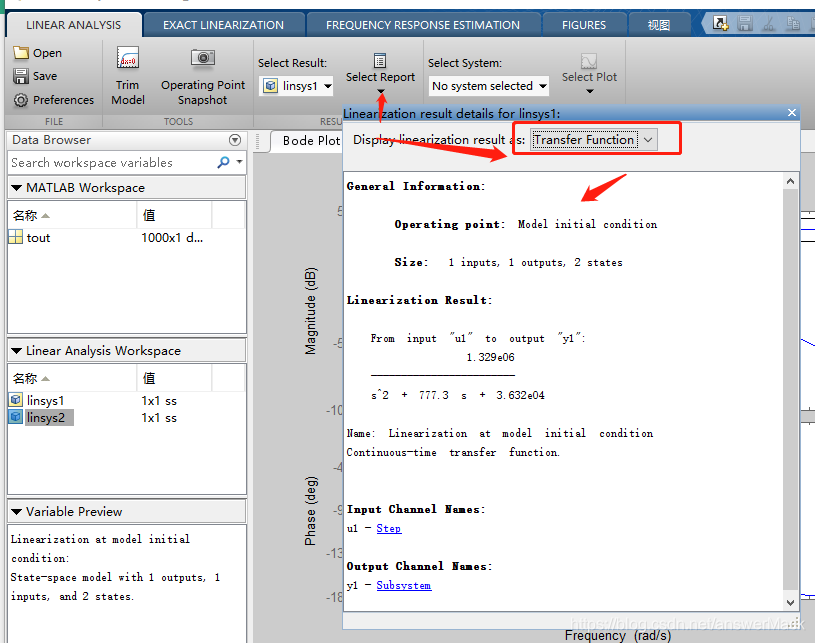Open the Step input channel link
The width and height of the screenshot is (815, 643).
click(x=389, y=529)
